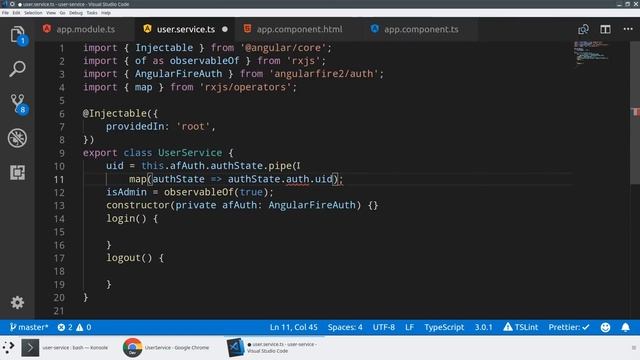Click the TSLint warning status item
This screenshot has height=360, width=640.
(x=520, y=327)
